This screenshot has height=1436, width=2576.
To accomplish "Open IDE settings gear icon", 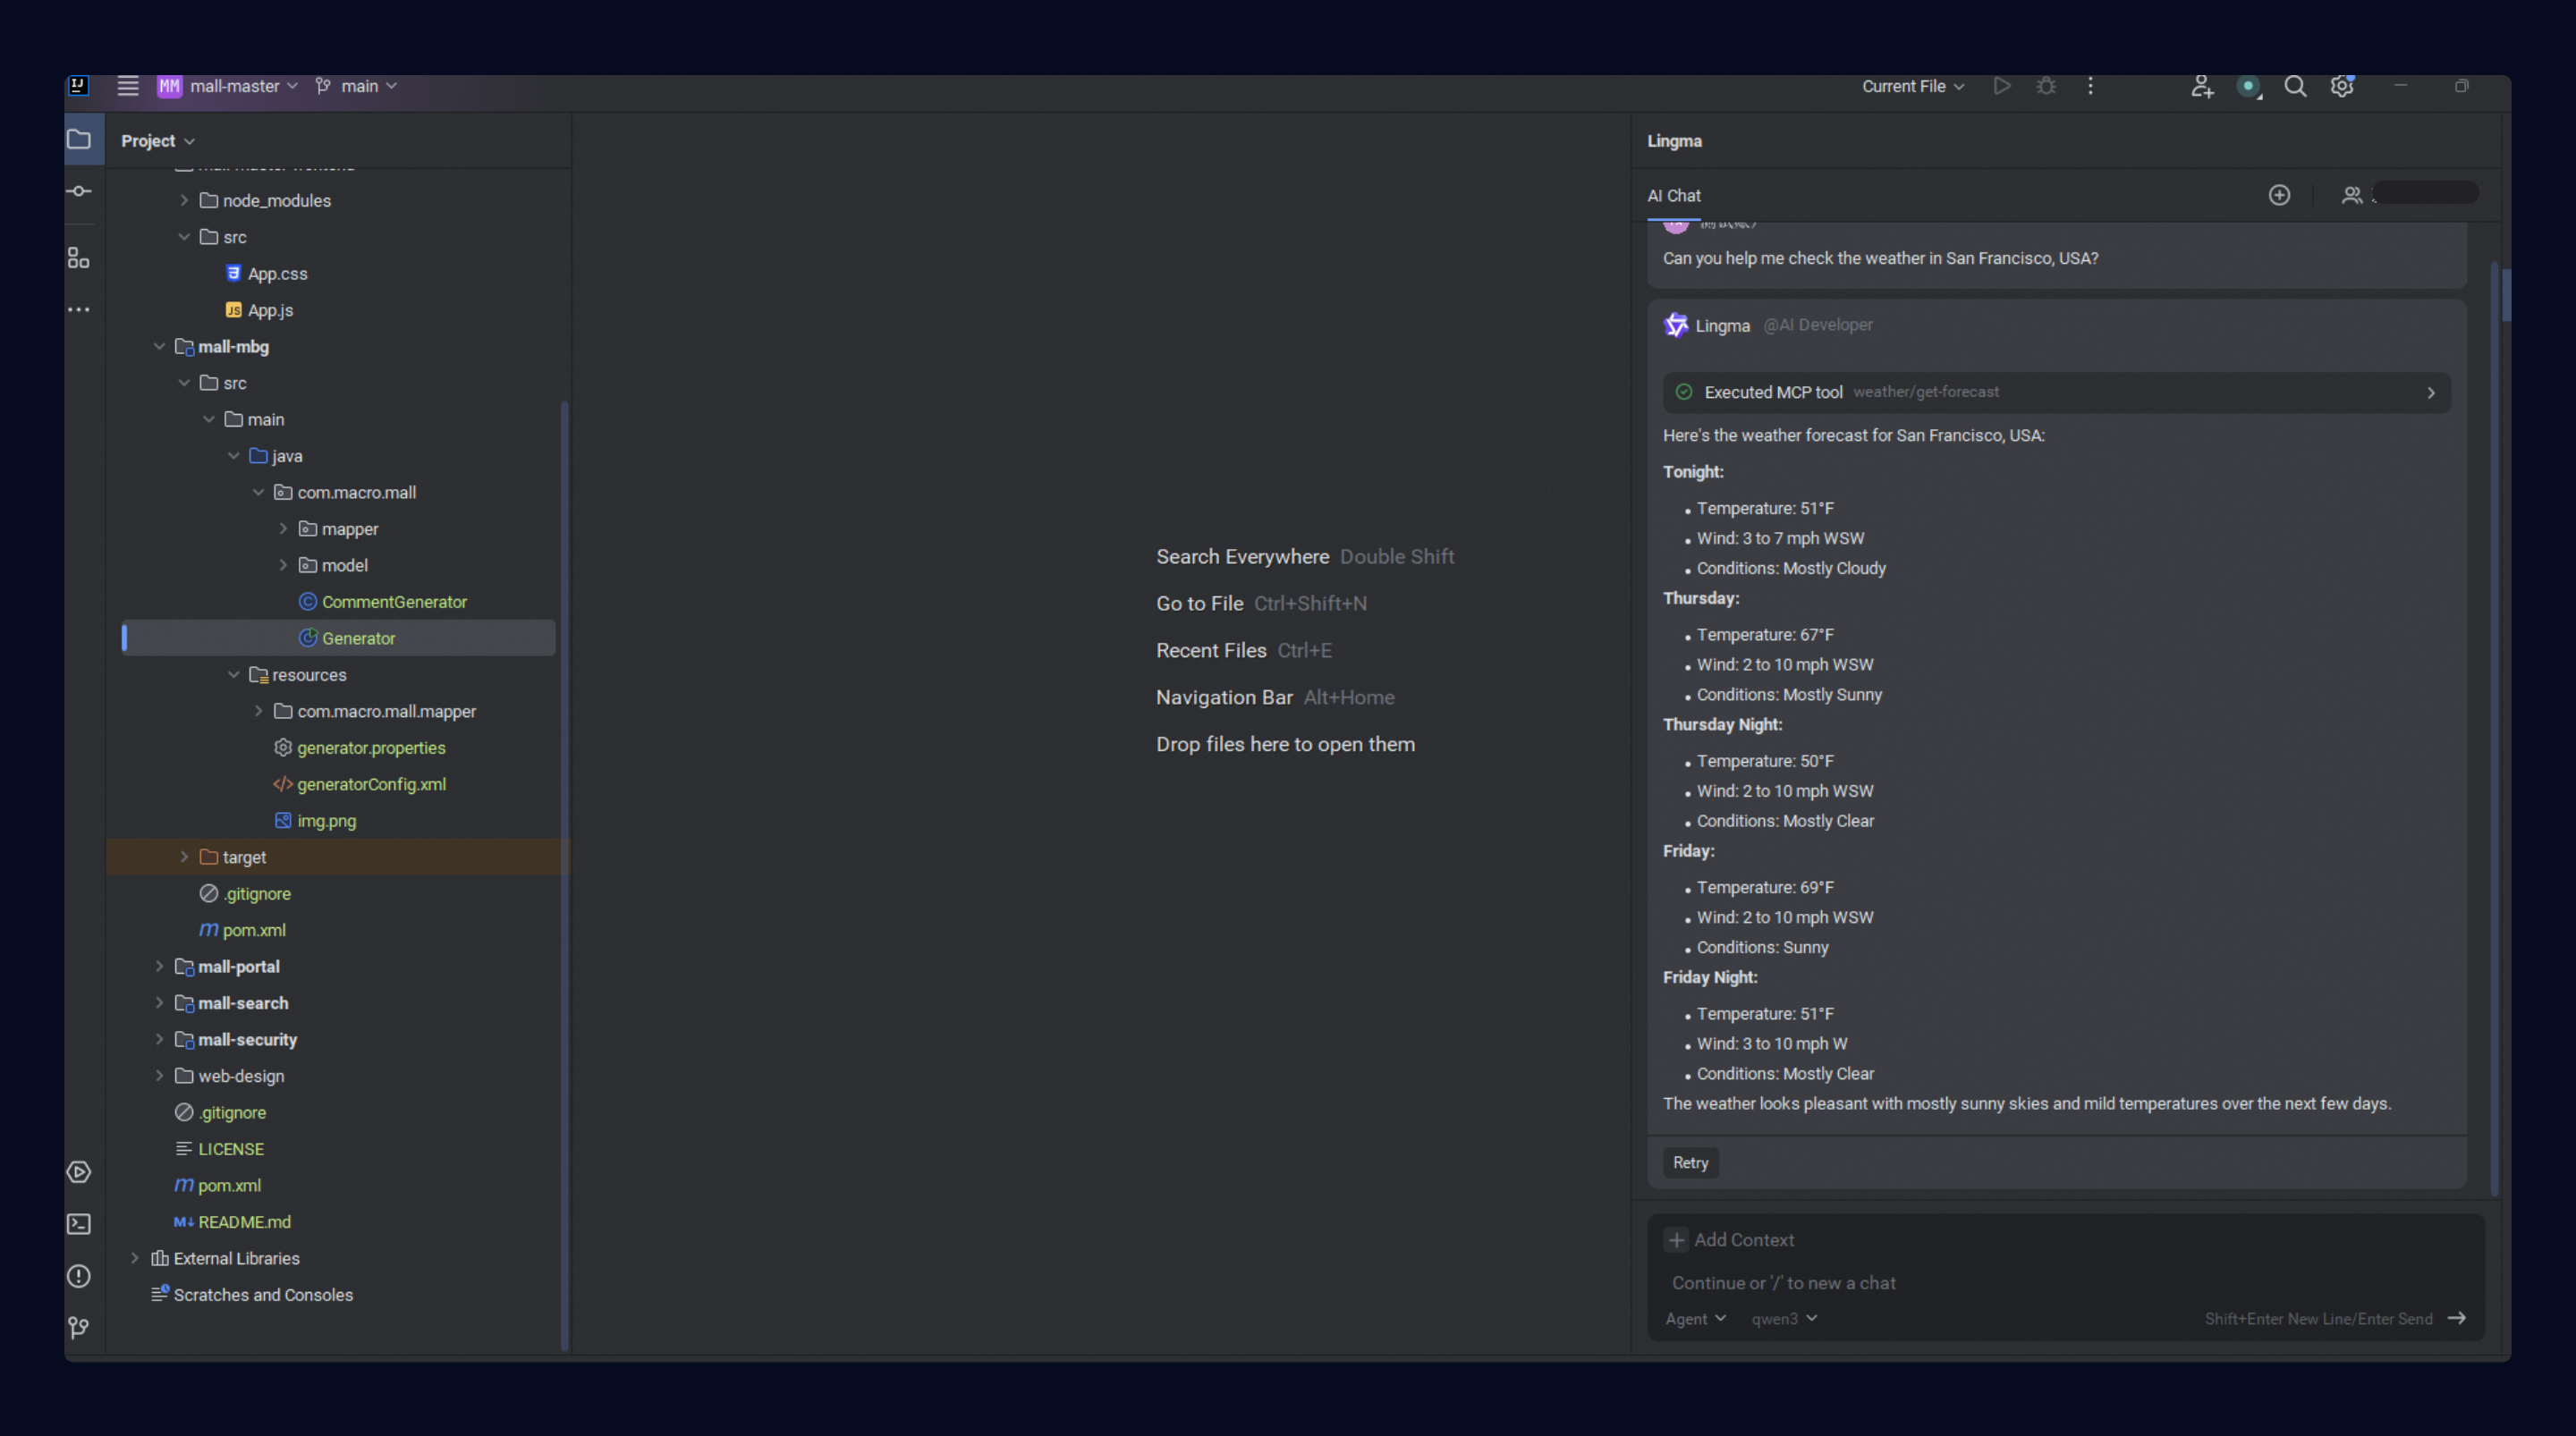I will [2342, 86].
